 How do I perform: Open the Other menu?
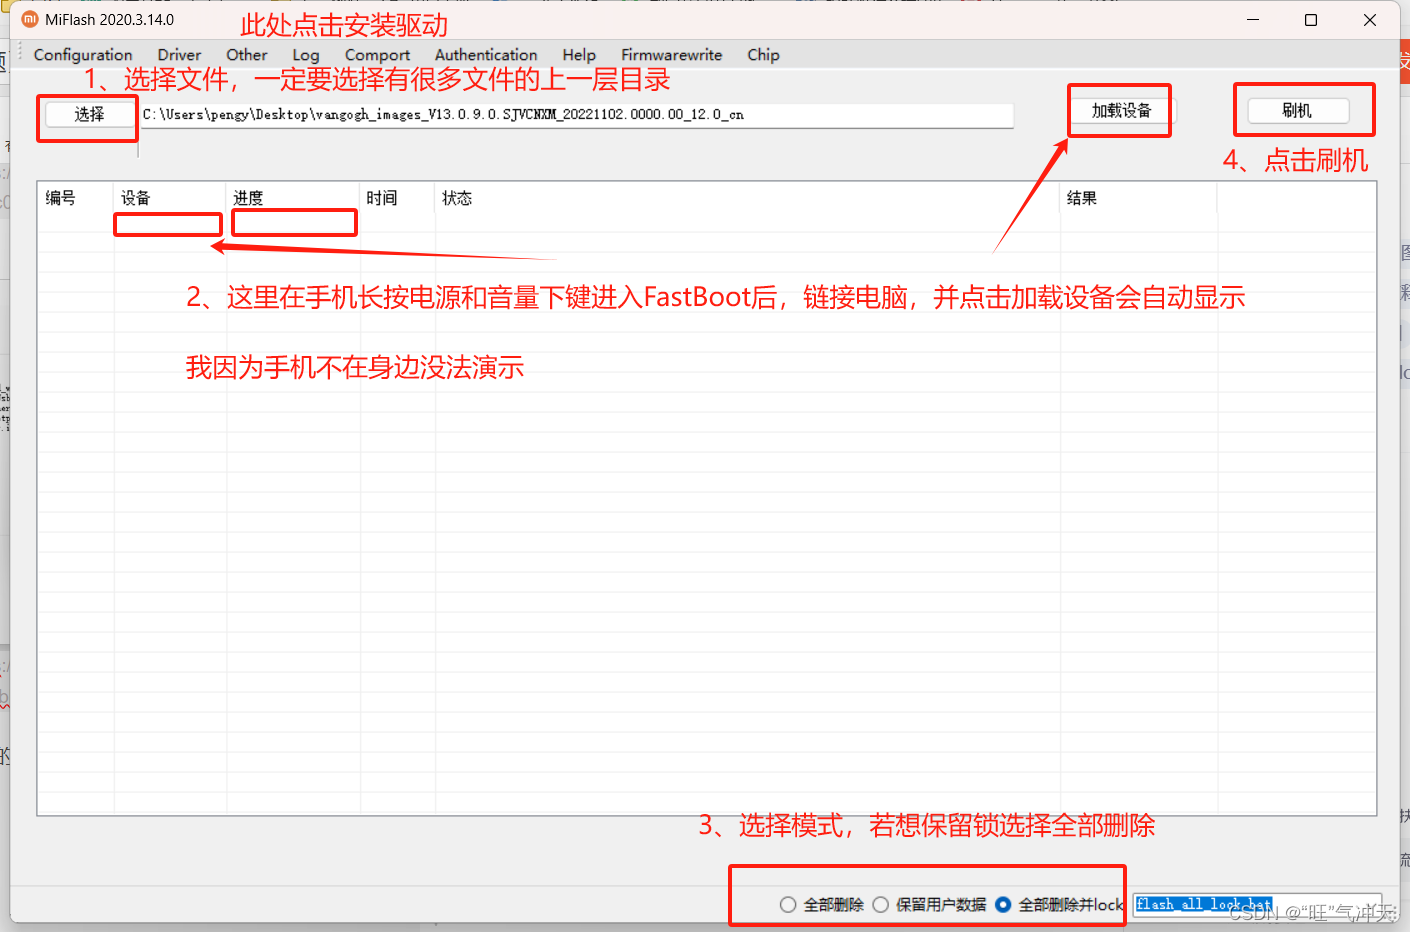point(246,55)
